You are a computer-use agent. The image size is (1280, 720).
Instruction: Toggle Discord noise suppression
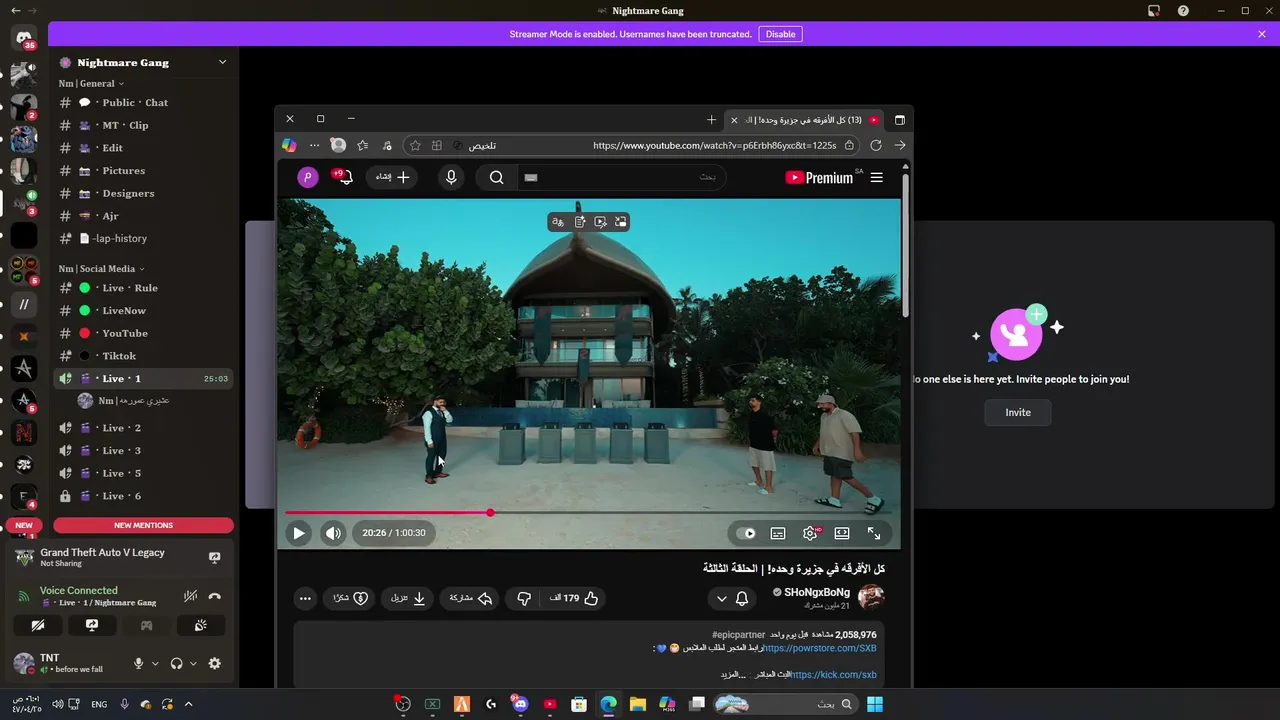click(190, 596)
